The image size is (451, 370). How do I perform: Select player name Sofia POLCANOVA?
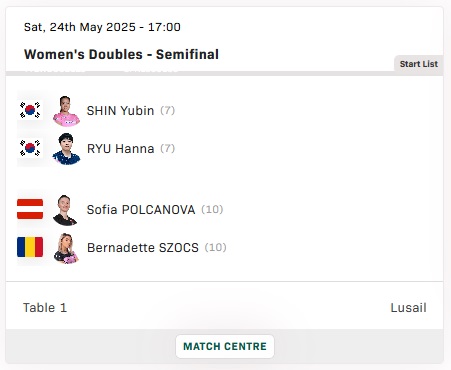pyautogui.click(x=141, y=210)
